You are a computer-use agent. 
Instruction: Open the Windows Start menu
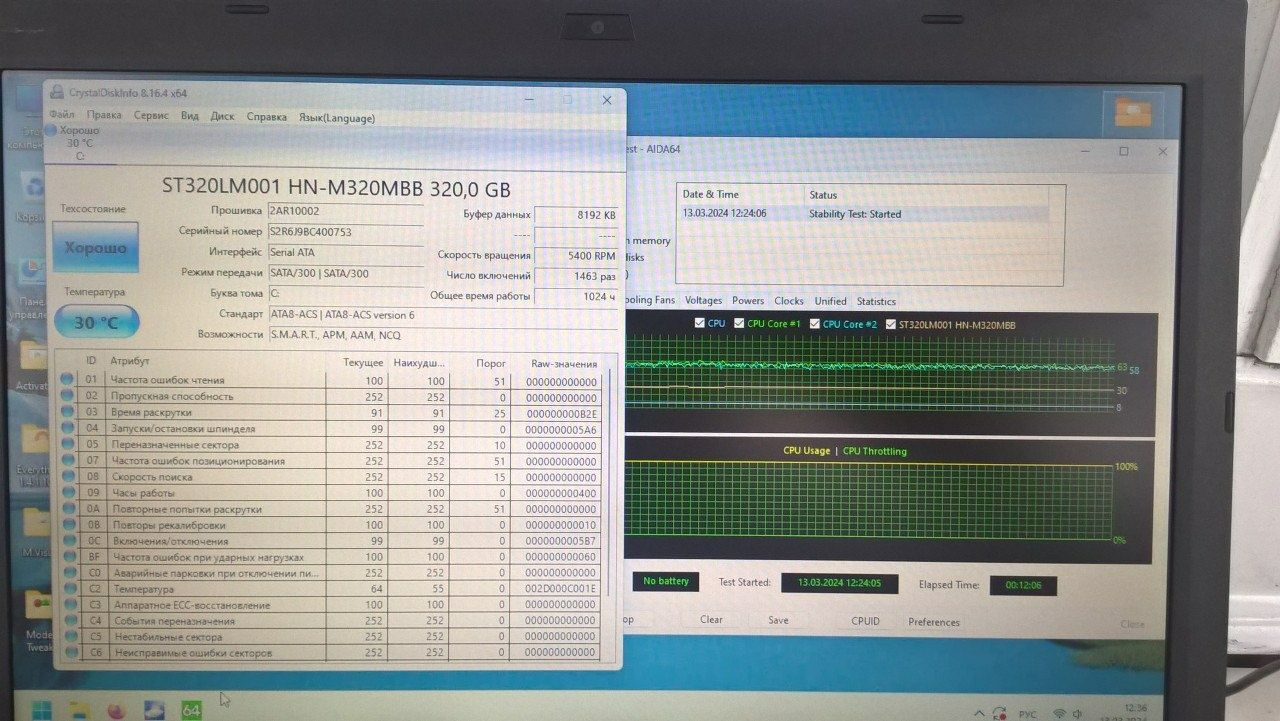pos(43,710)
